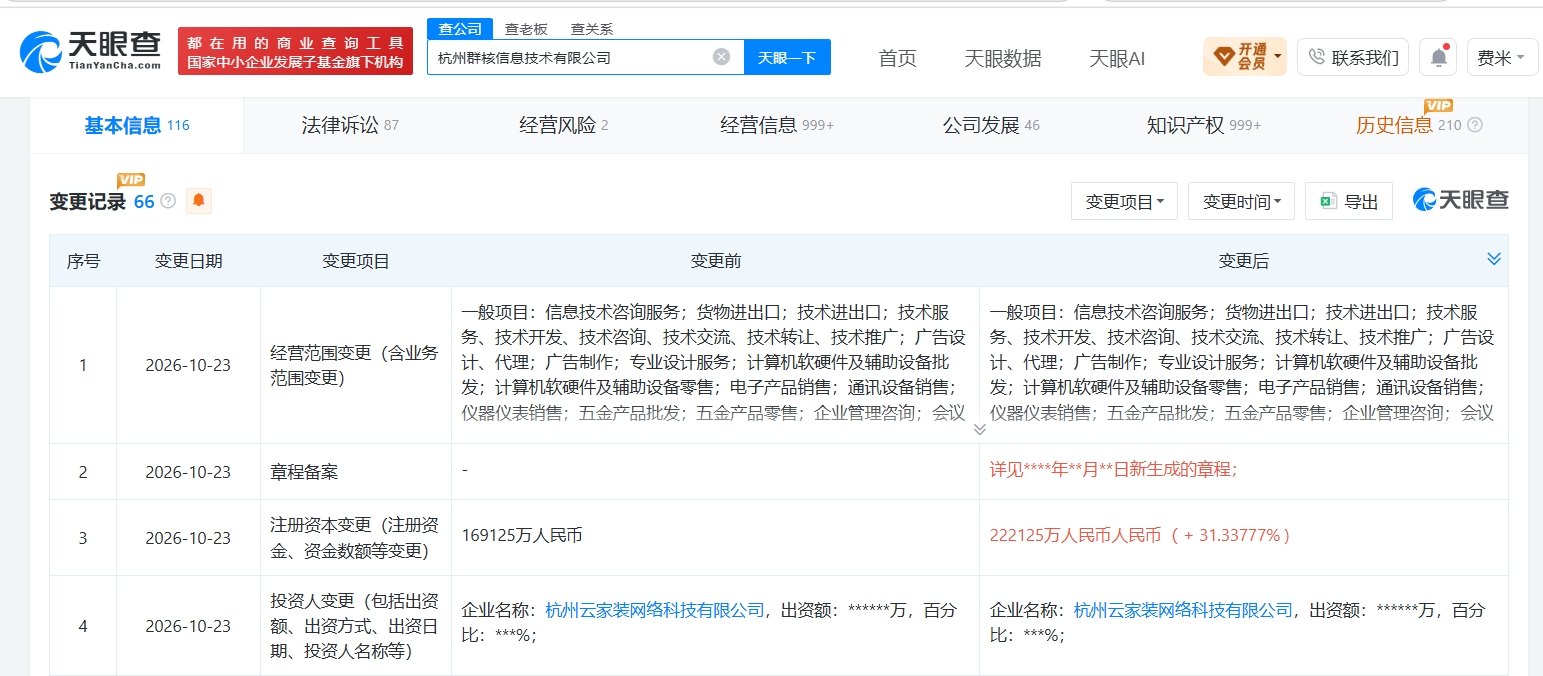Open the notification bell in the top bar

click(x=1438, y=57)
